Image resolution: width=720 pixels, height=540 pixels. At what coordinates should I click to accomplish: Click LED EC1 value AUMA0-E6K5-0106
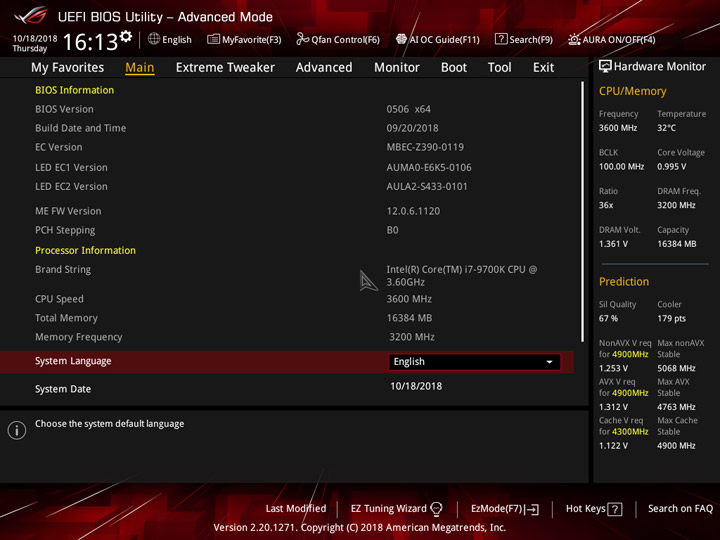pyautogui.click(x=429, y=168)
